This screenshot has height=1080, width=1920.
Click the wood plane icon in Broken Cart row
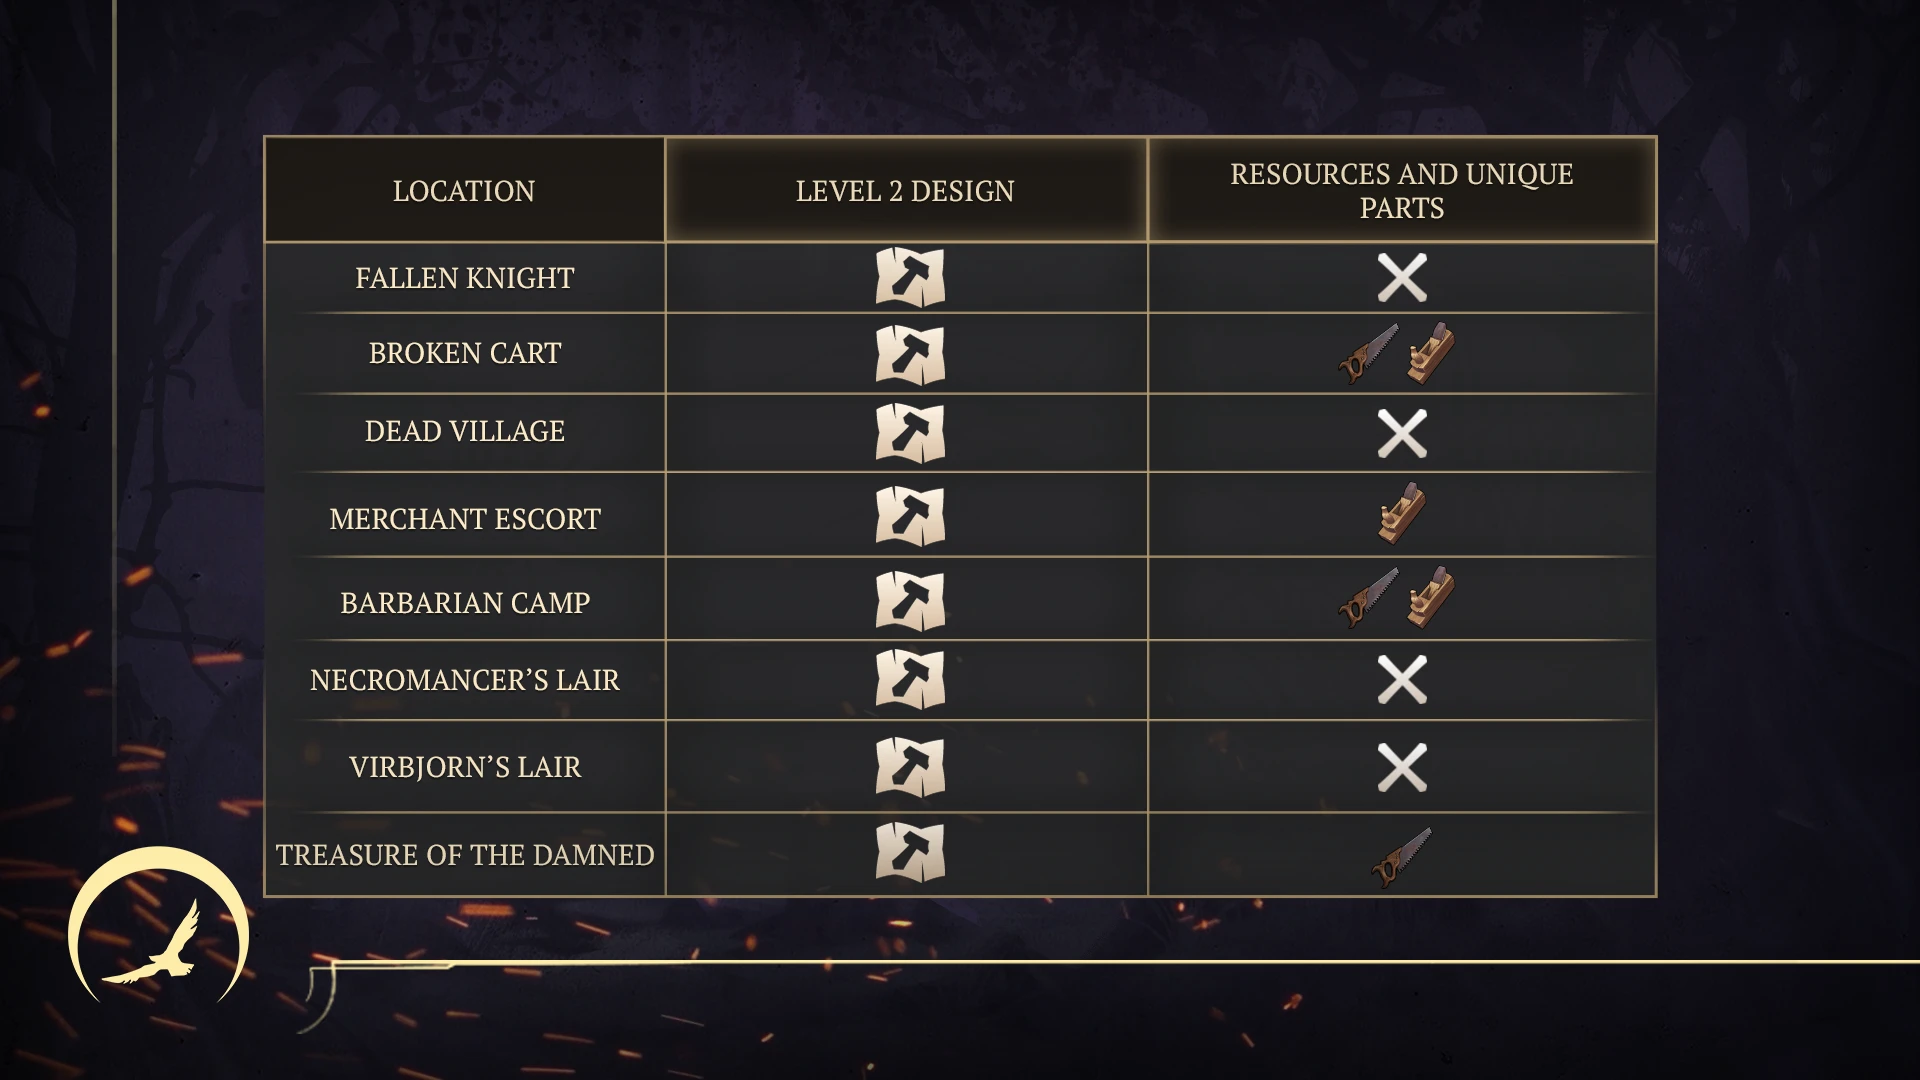coord(1430,354)
